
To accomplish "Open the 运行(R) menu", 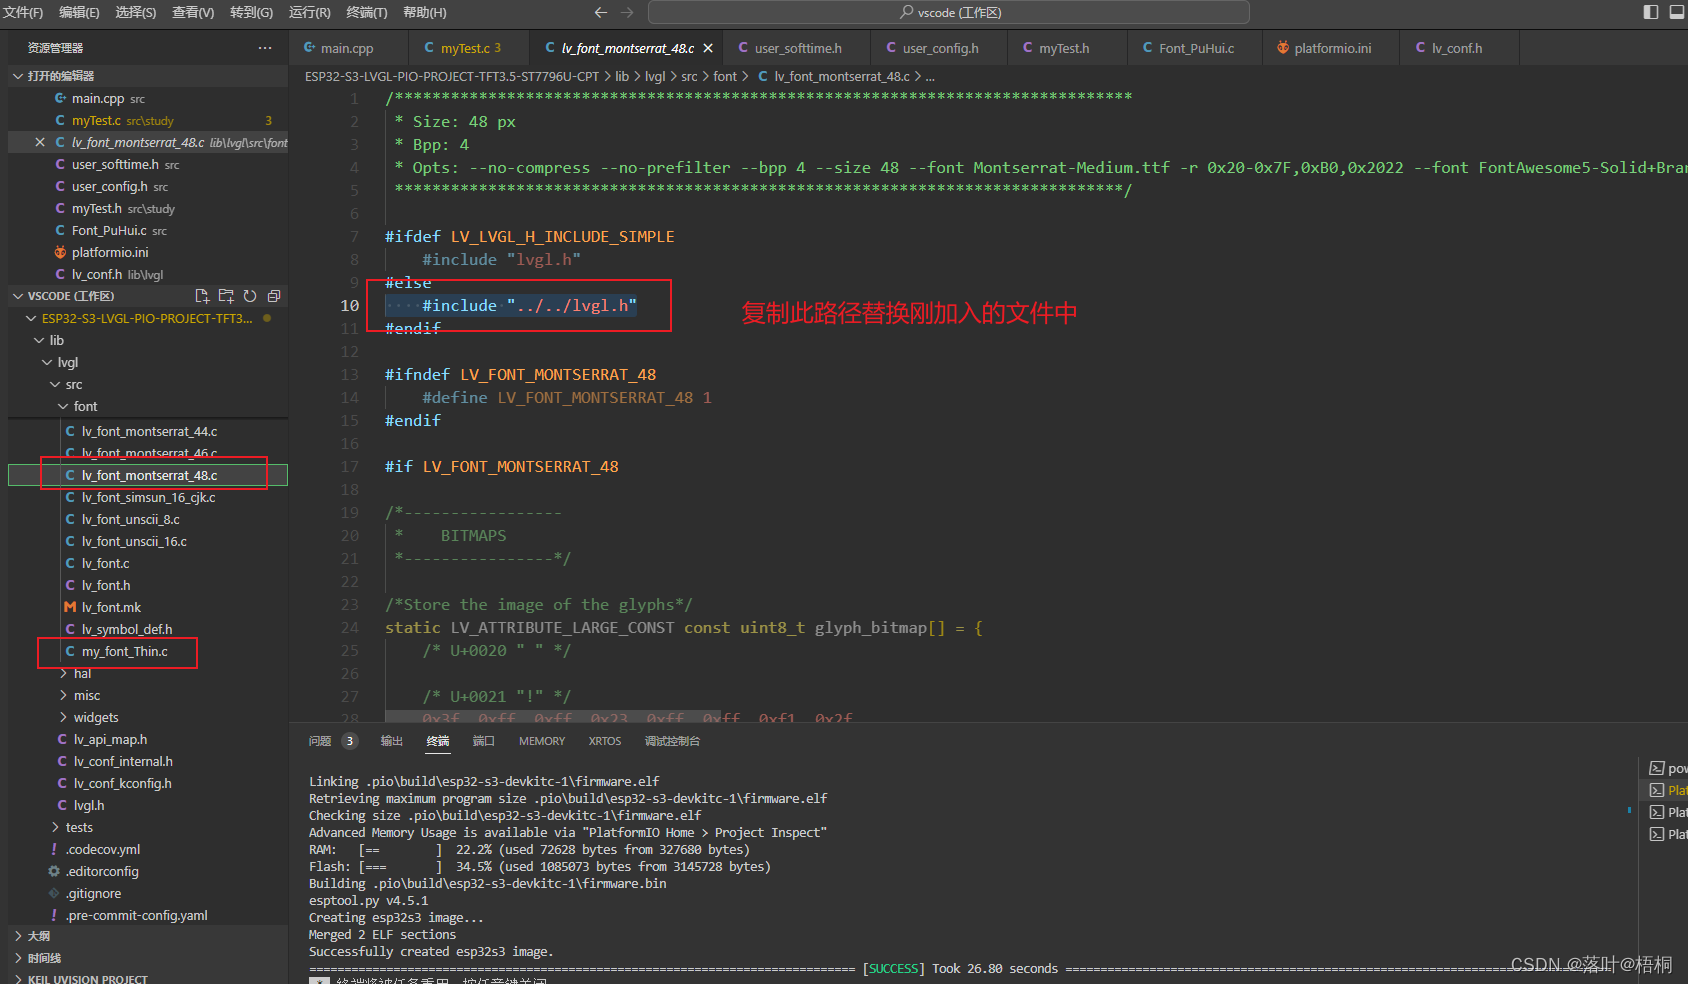I will pyautogui.click(x=310, y=12).
